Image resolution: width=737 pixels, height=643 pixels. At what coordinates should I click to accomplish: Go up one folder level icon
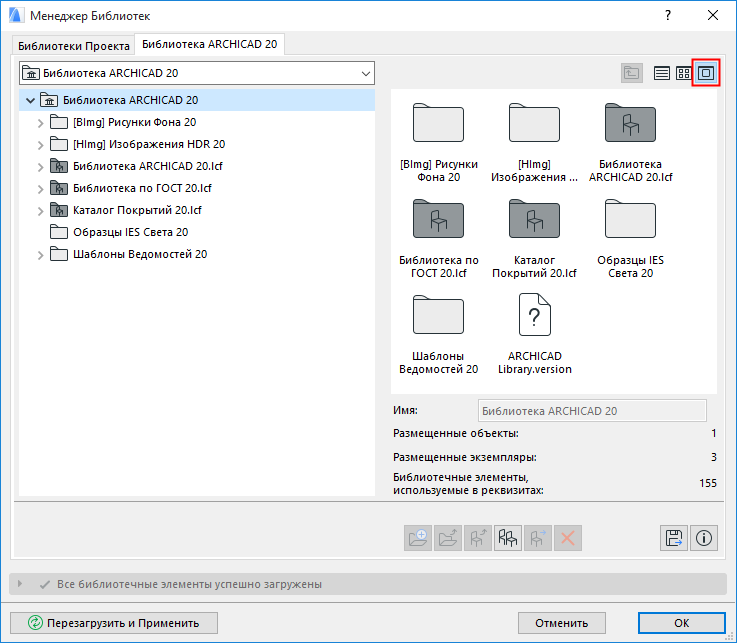click(631, 73)
